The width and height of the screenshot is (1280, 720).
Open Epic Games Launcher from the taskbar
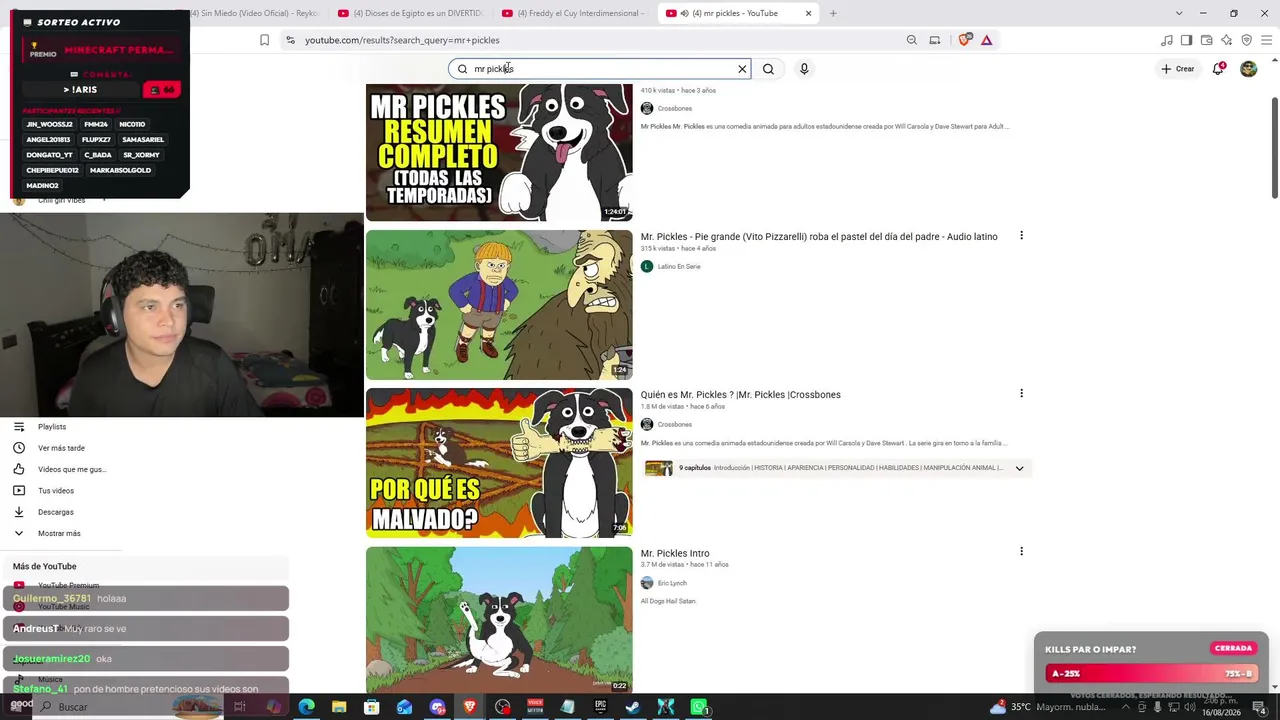(x=600, y=707)
